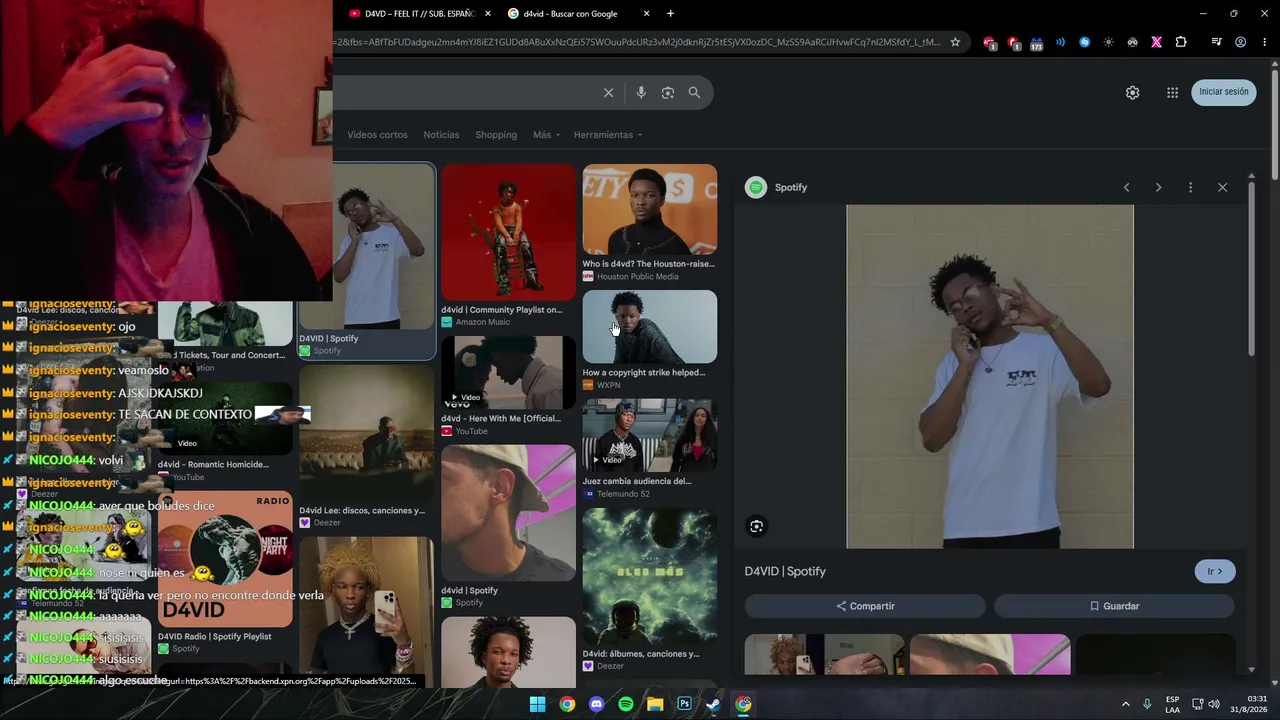Close the D4VD – FEEL IT tab

pyautogui.click(x=488, y=14)
